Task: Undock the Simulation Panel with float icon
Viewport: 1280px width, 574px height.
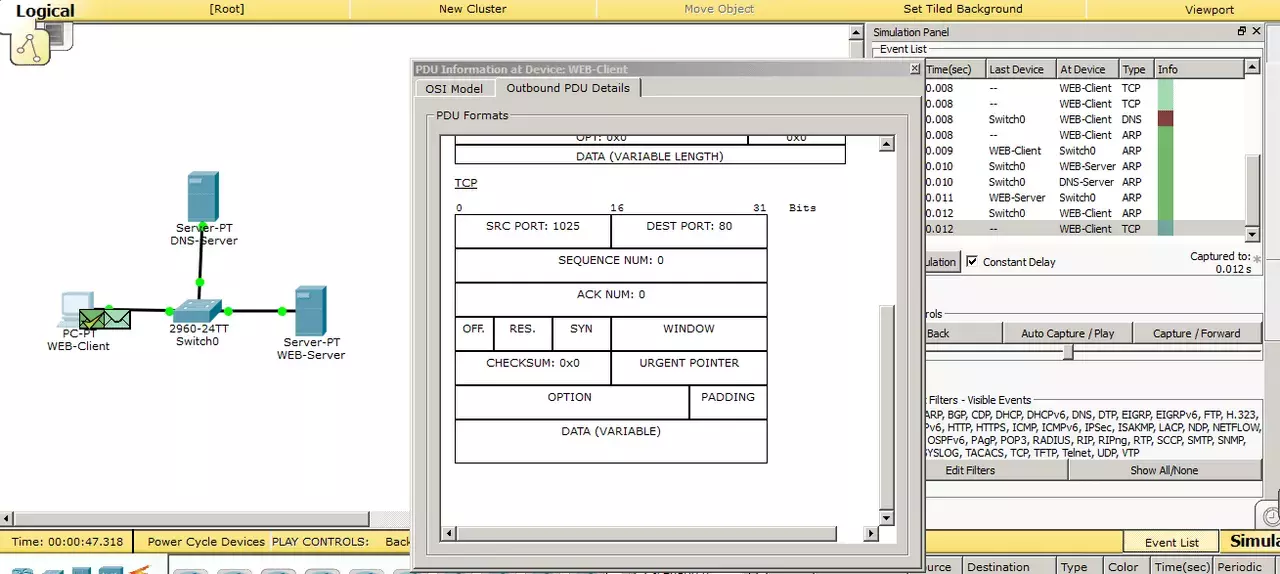Action: tap(1242, 32)
